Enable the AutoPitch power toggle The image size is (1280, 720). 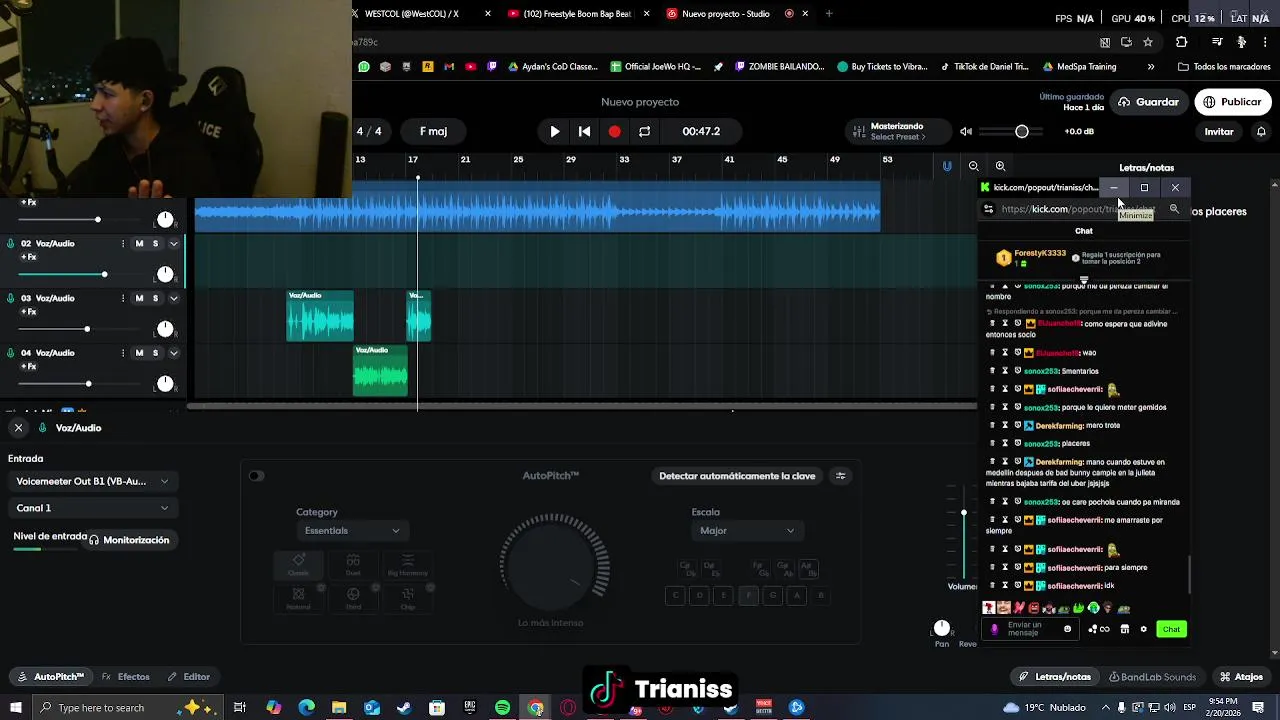(x=256, y=476)
